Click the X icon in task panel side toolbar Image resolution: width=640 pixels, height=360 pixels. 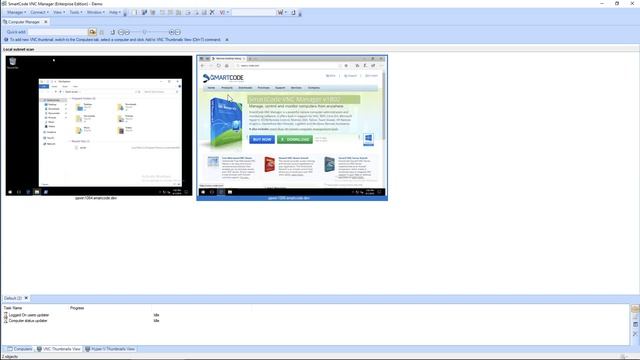635,334
